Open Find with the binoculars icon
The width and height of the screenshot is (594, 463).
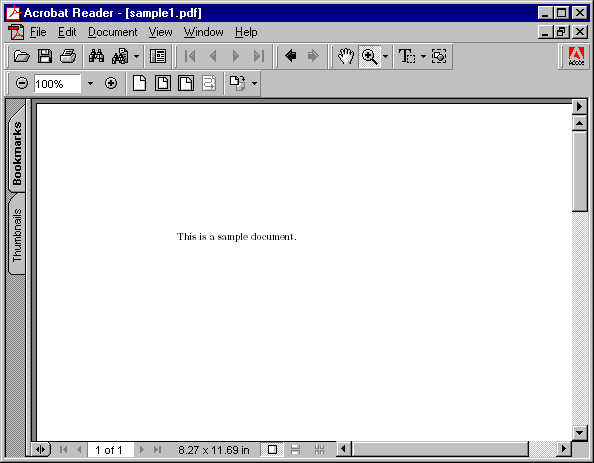point(96,56)
